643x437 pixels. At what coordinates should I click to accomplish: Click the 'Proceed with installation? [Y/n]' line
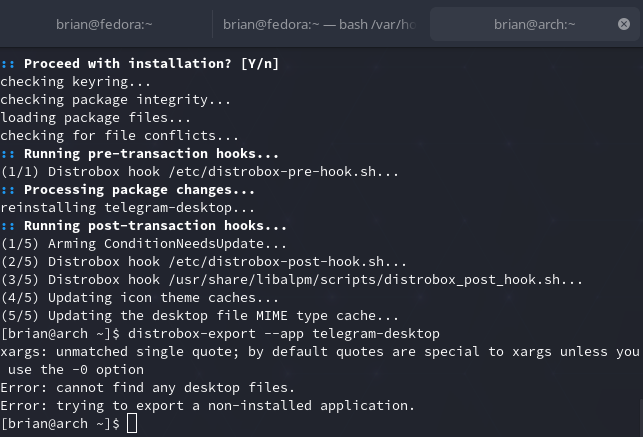150,64
